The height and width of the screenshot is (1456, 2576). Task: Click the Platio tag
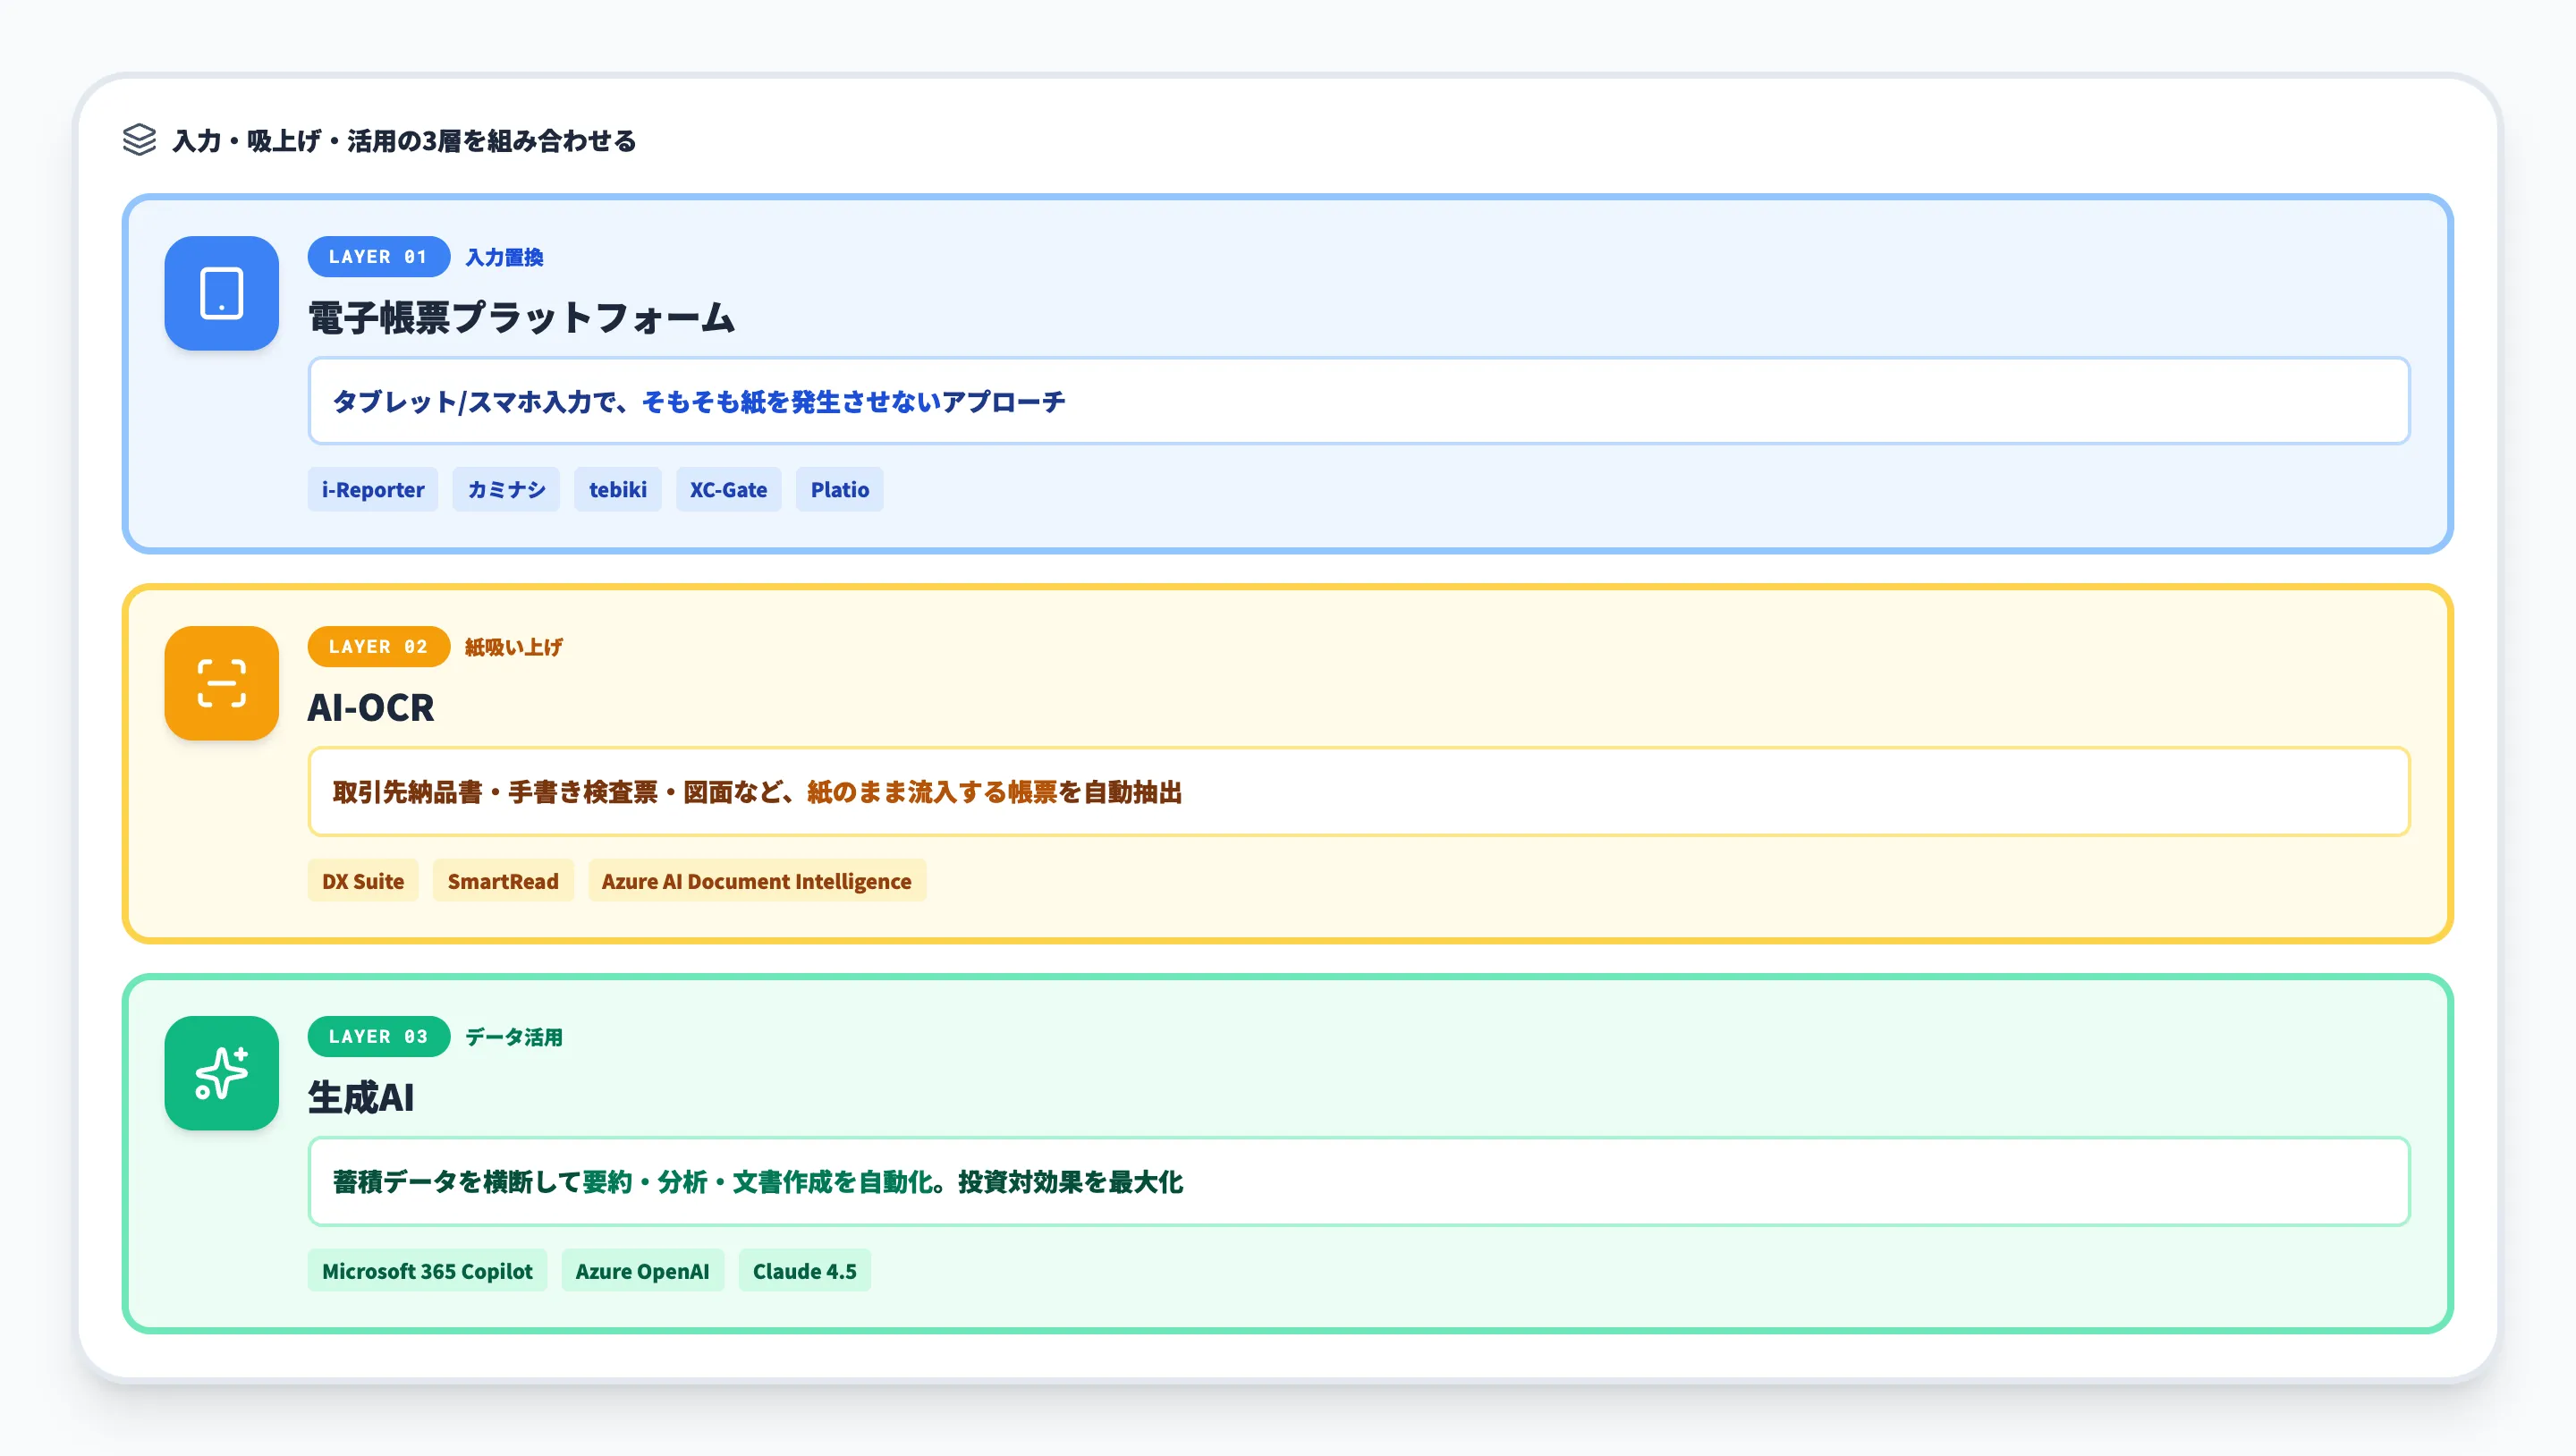coord(839,490)
